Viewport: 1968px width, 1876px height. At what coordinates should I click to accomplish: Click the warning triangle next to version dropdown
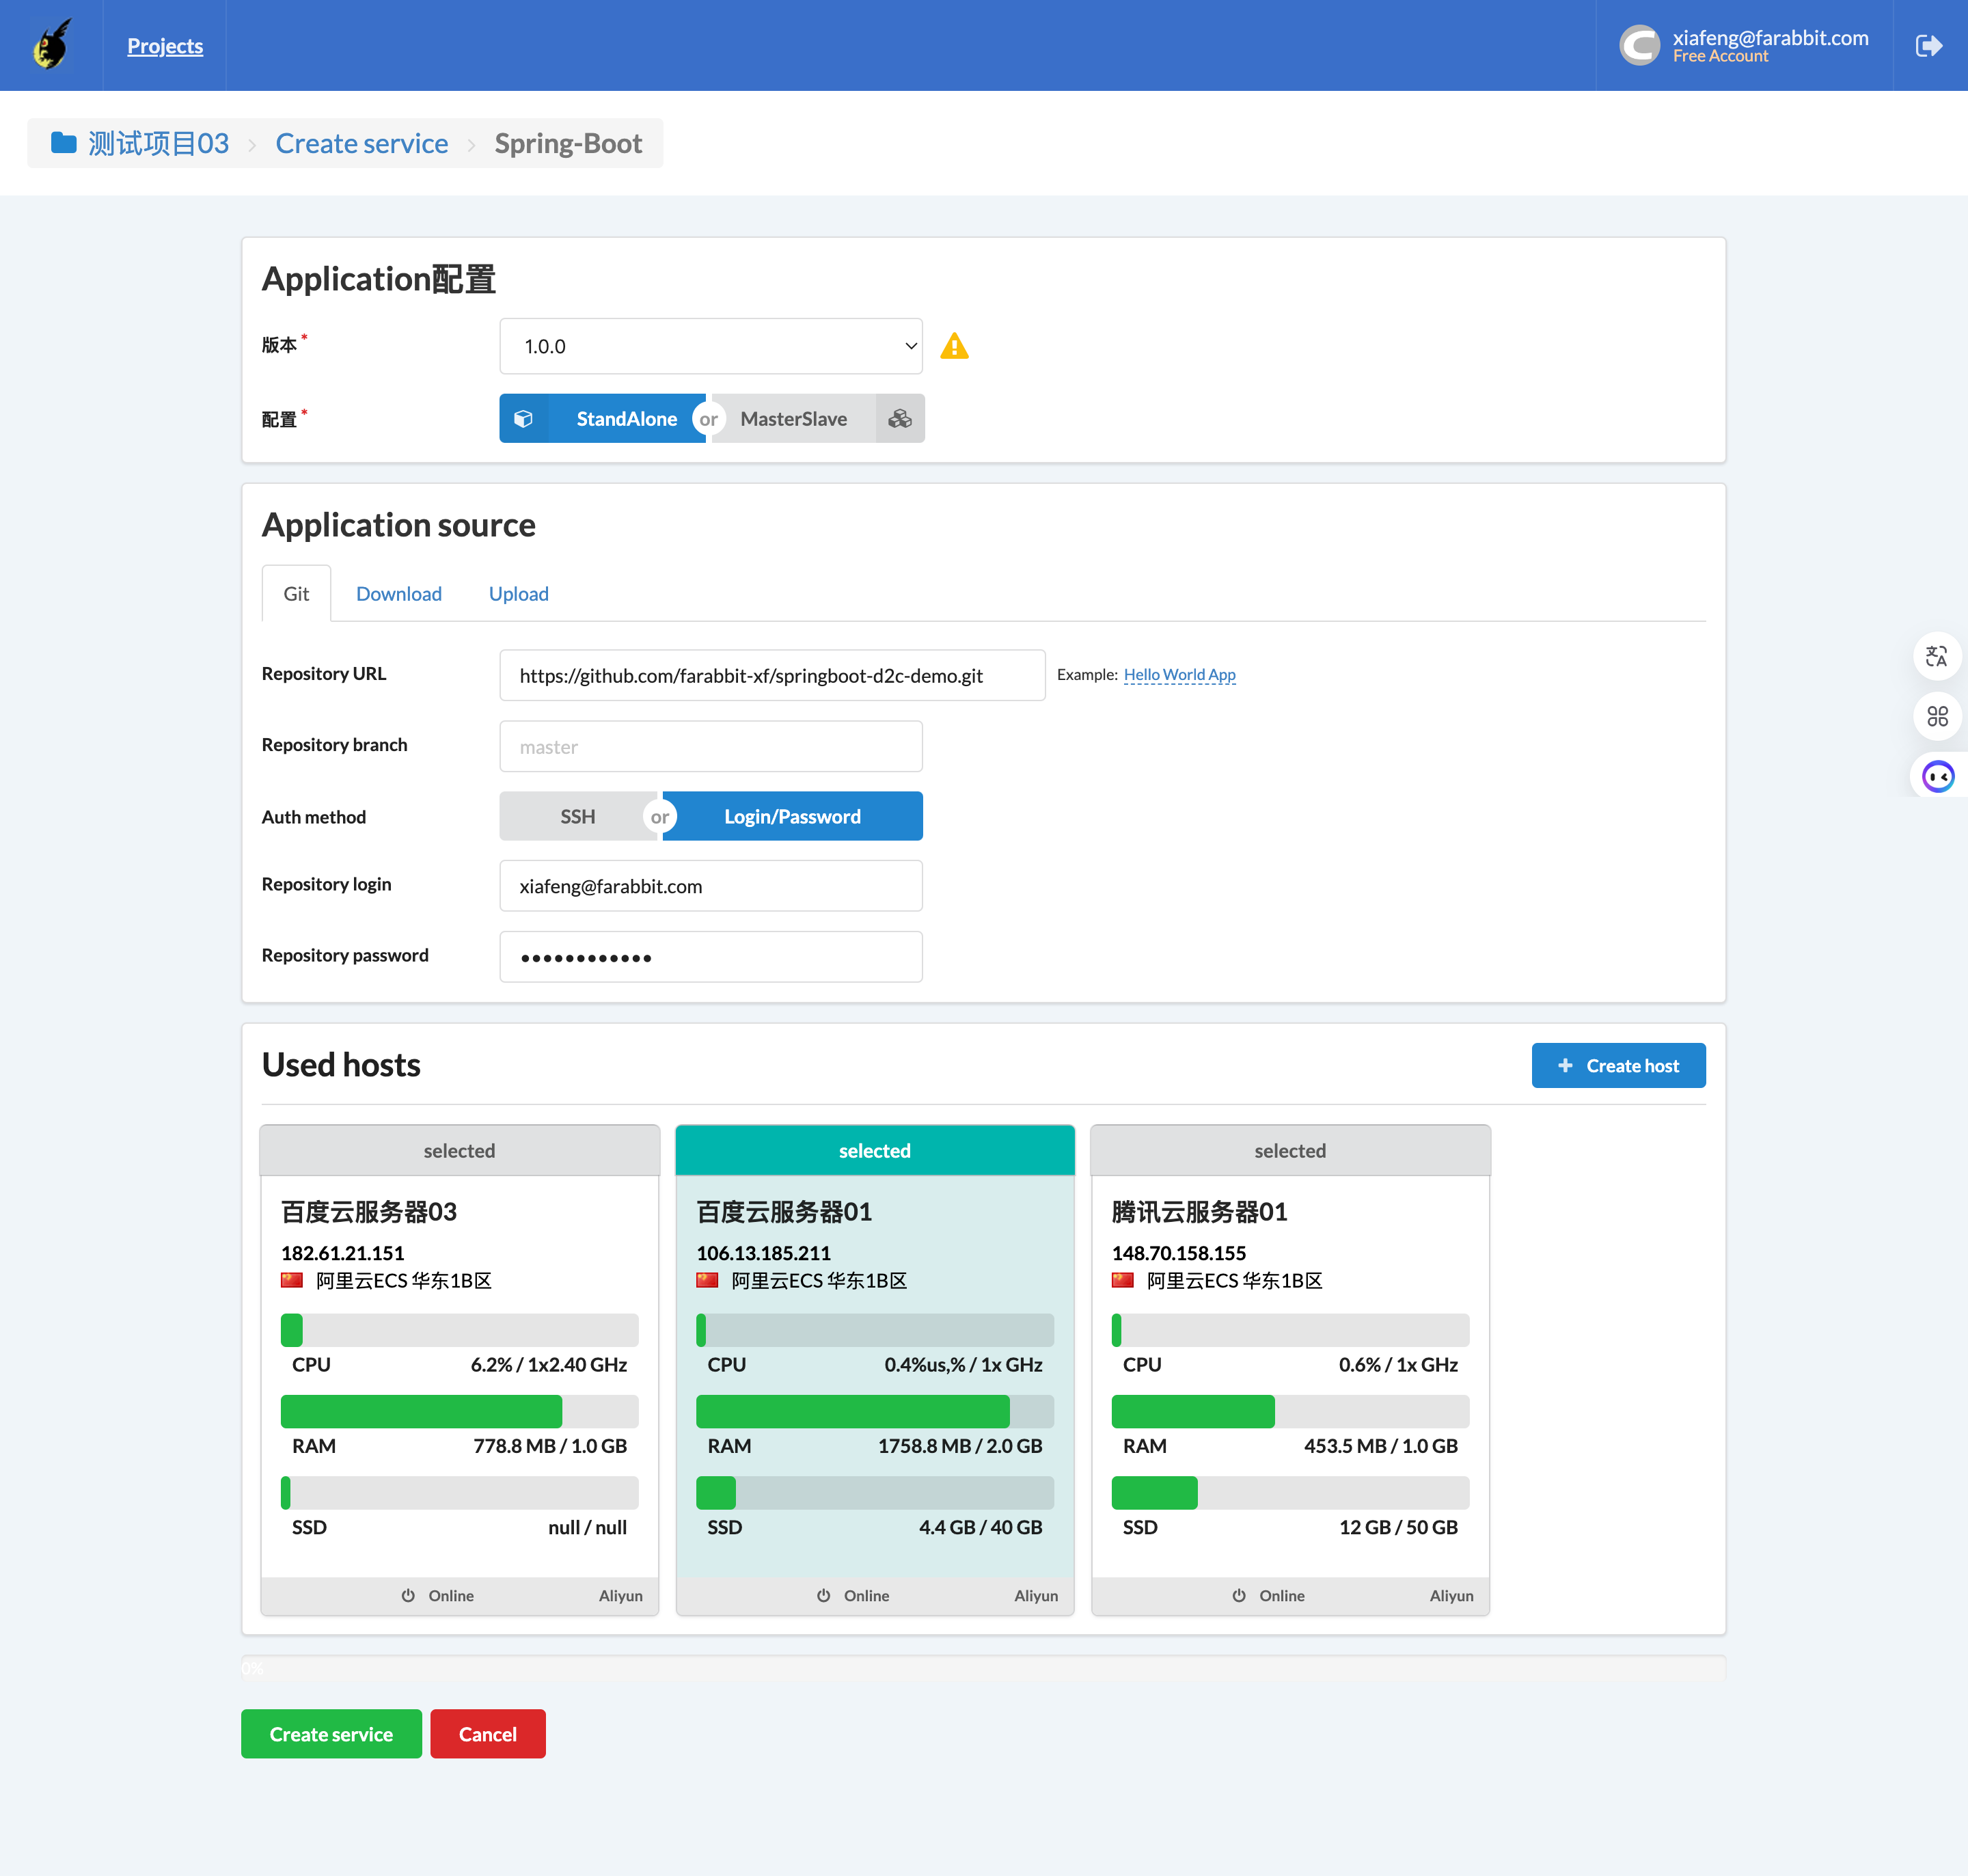(956, 346)
